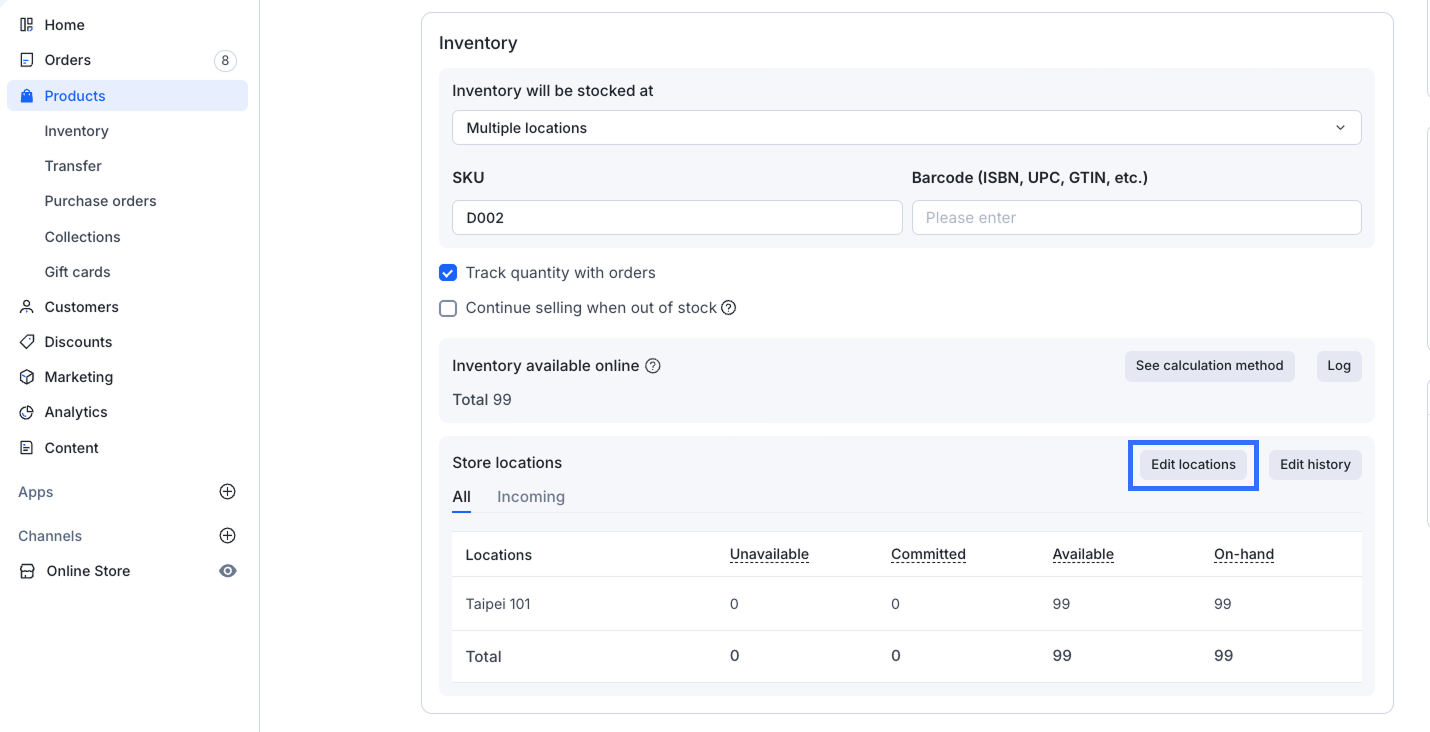Add a new app with plus icon
1430x732 pixels.
coord(227,492)
